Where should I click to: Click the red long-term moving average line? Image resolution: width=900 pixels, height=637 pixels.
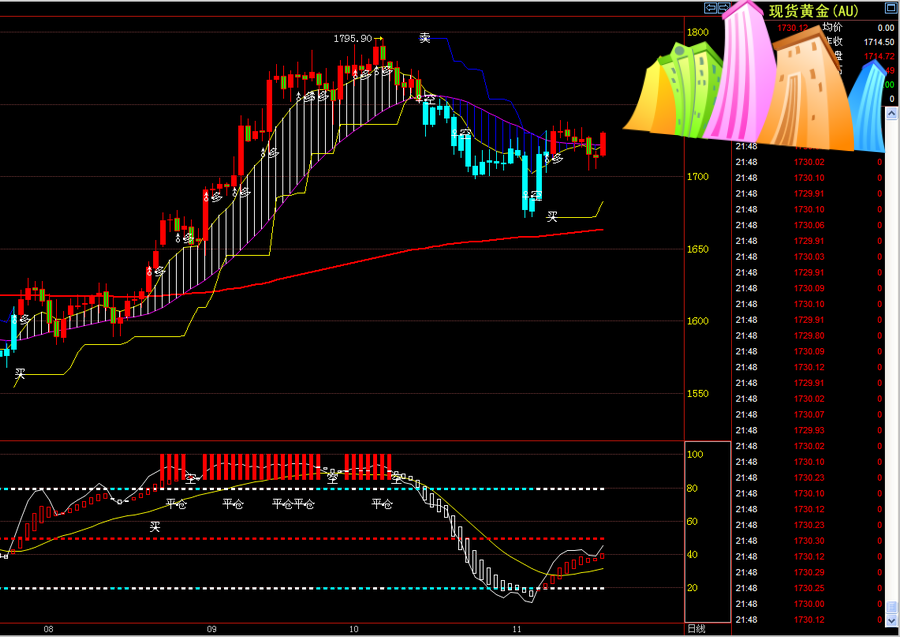click(x=344, y=265)
